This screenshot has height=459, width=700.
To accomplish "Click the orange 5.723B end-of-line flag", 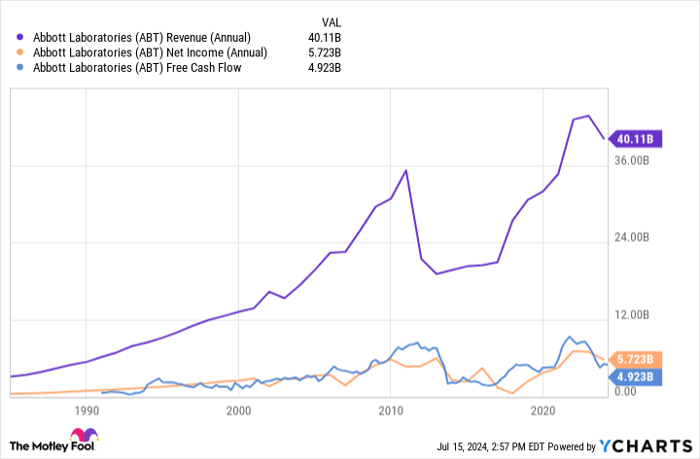I will tap(635, 359).
